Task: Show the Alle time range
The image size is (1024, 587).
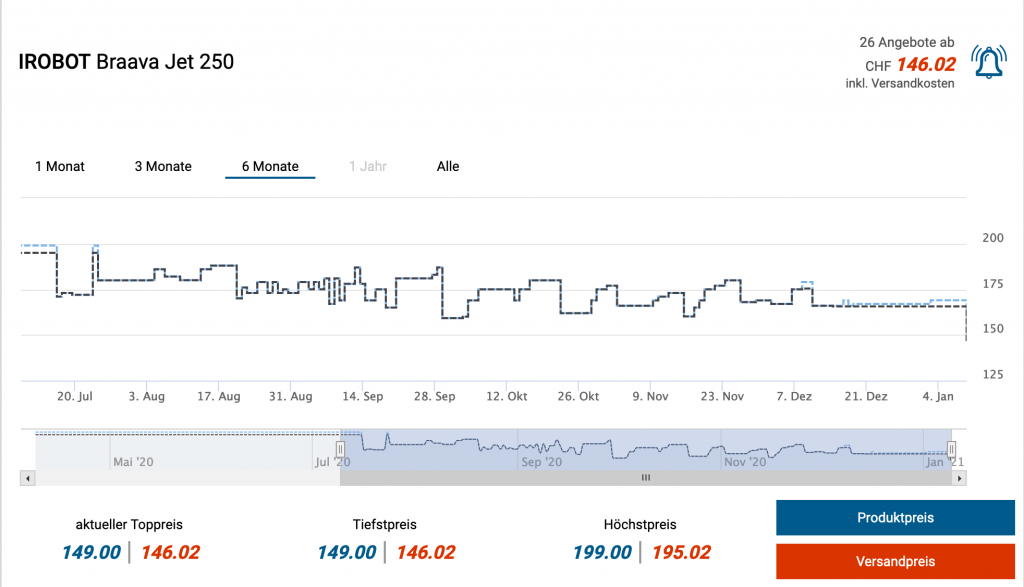Action: pyautogui.click(x=448, y=166)
